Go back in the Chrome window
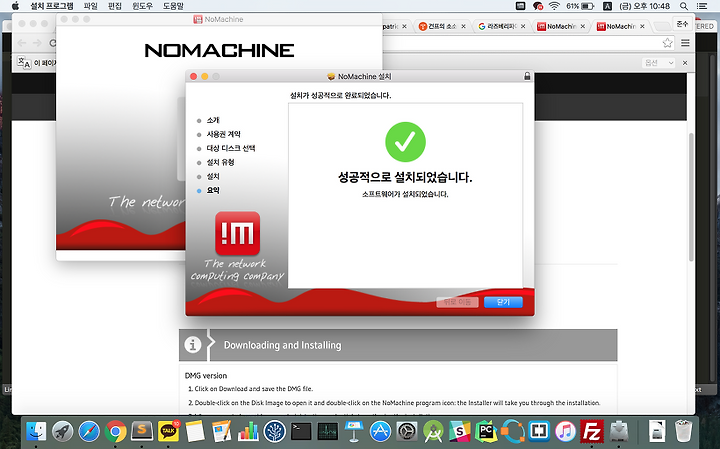This screenshot has height=449, width=720. [22, 43]
